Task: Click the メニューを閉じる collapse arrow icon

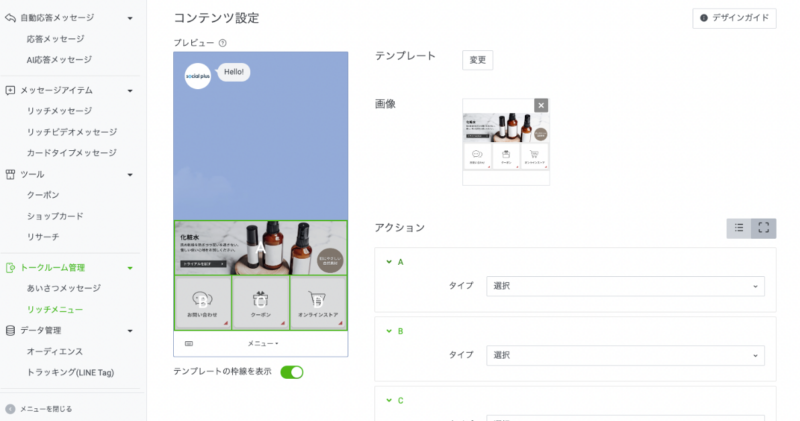Action: (10, 409)
